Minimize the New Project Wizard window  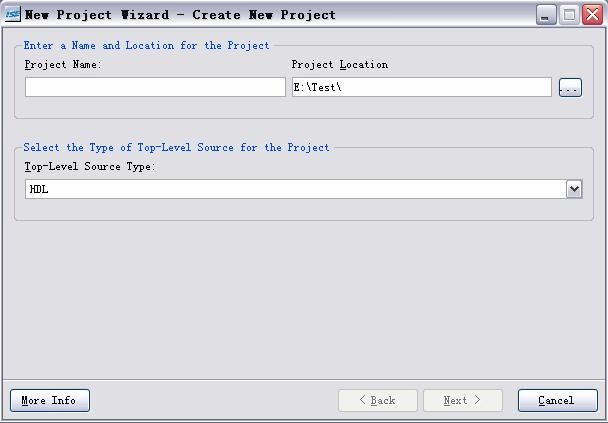pos(546,15)
